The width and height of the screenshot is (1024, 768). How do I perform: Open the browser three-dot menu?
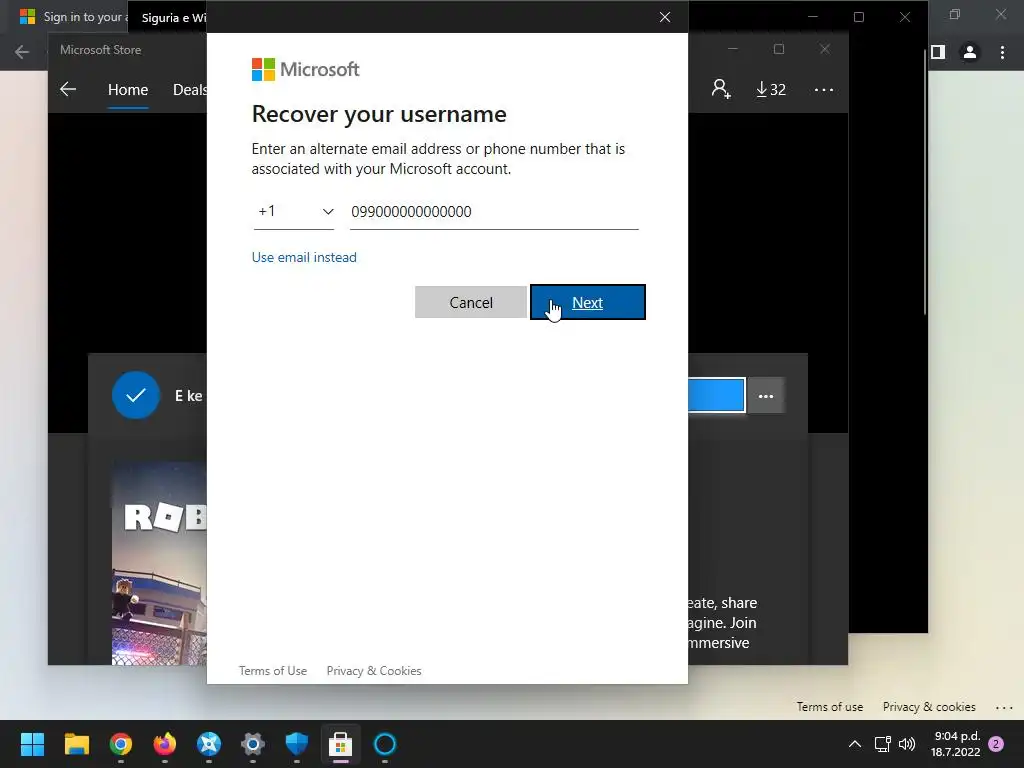click(1002, 52)
